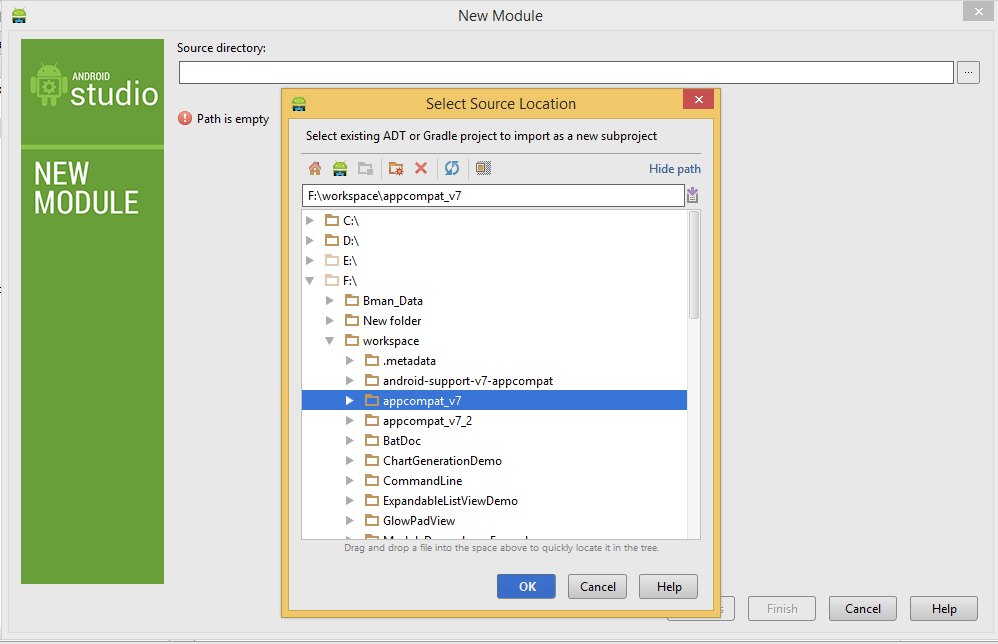This screenshot has width=998, height=644.
Task: Jump to project directory Android icon
Action: coord(340,169)
